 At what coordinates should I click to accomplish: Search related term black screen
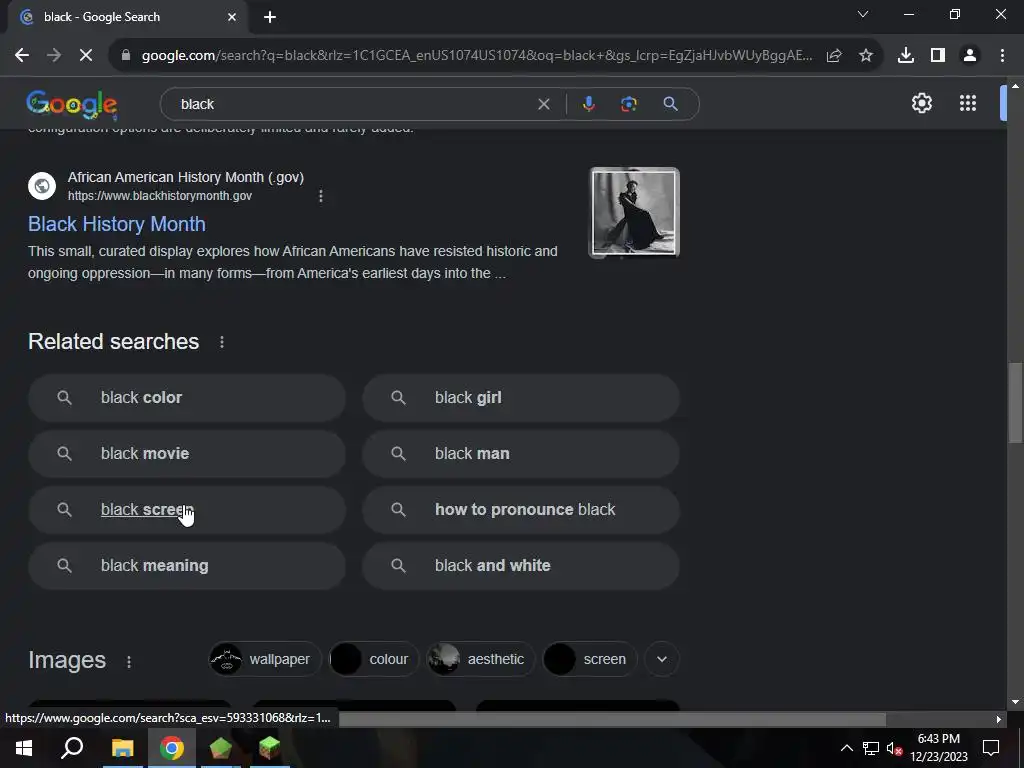(187, 510)
